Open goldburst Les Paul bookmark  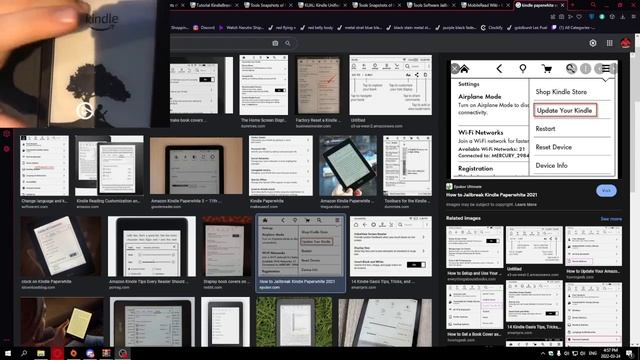[527, 28]
